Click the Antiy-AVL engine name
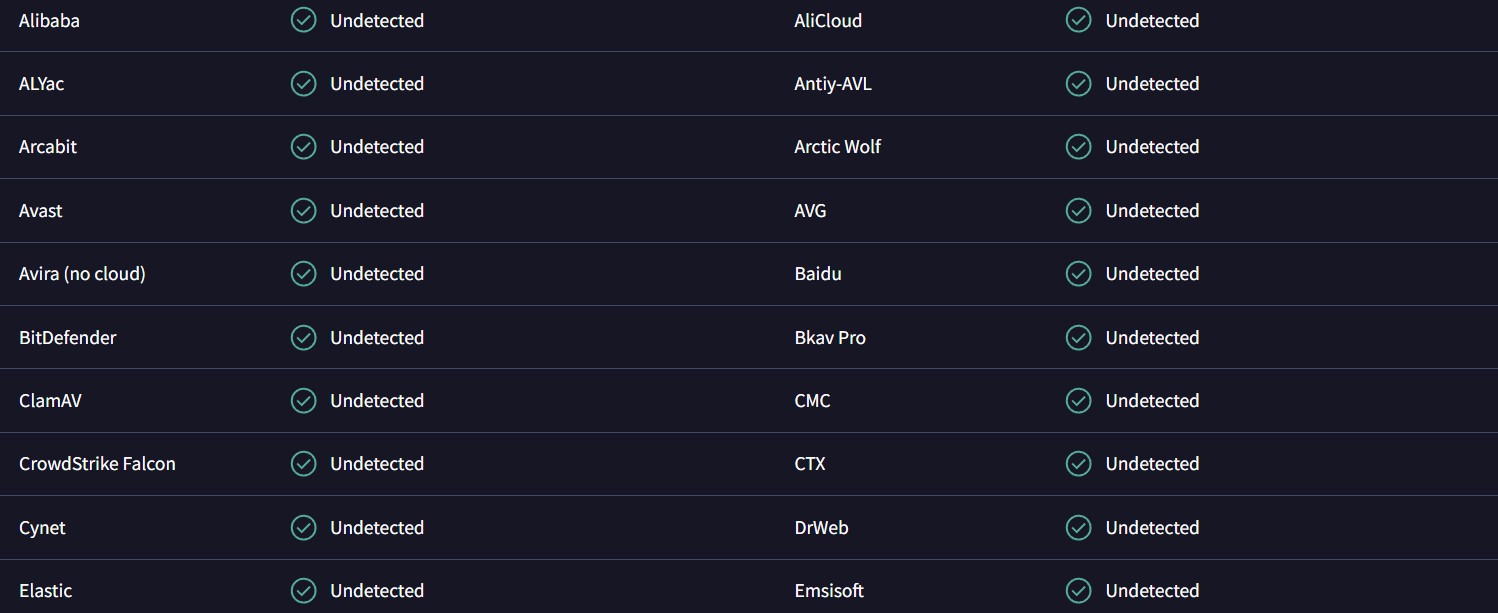The image size is (1498, 613). tap(833, 84)
